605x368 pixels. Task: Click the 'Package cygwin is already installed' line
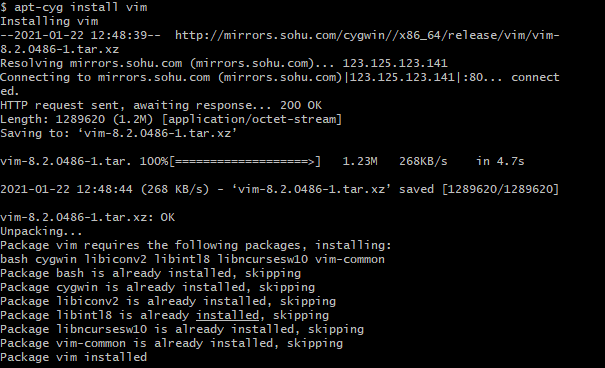tap(157, 287)
